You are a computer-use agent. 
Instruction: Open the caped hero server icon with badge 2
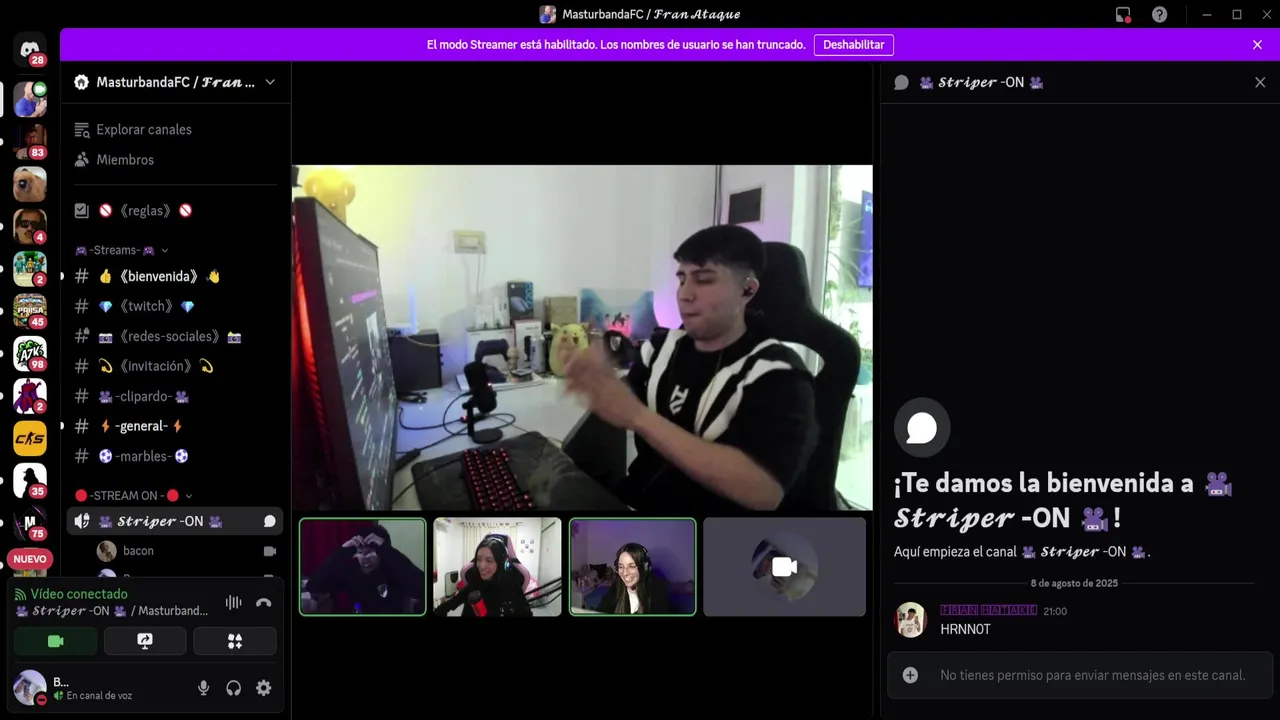30,396
